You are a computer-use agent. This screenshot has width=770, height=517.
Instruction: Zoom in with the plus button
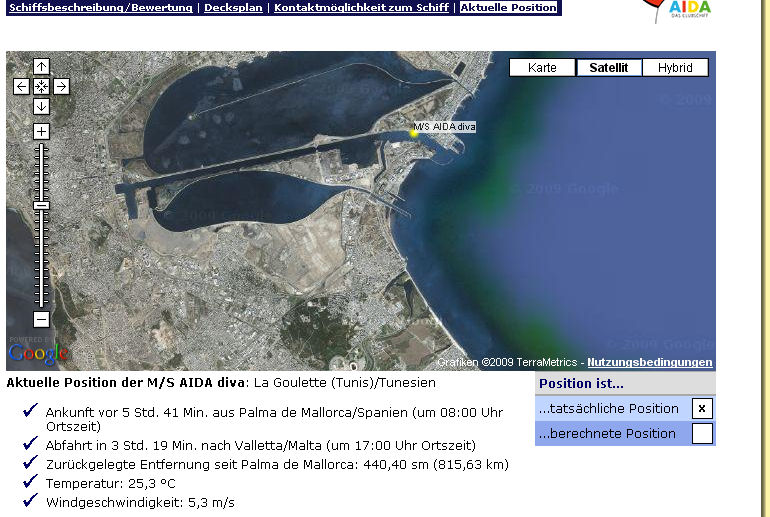41,131
